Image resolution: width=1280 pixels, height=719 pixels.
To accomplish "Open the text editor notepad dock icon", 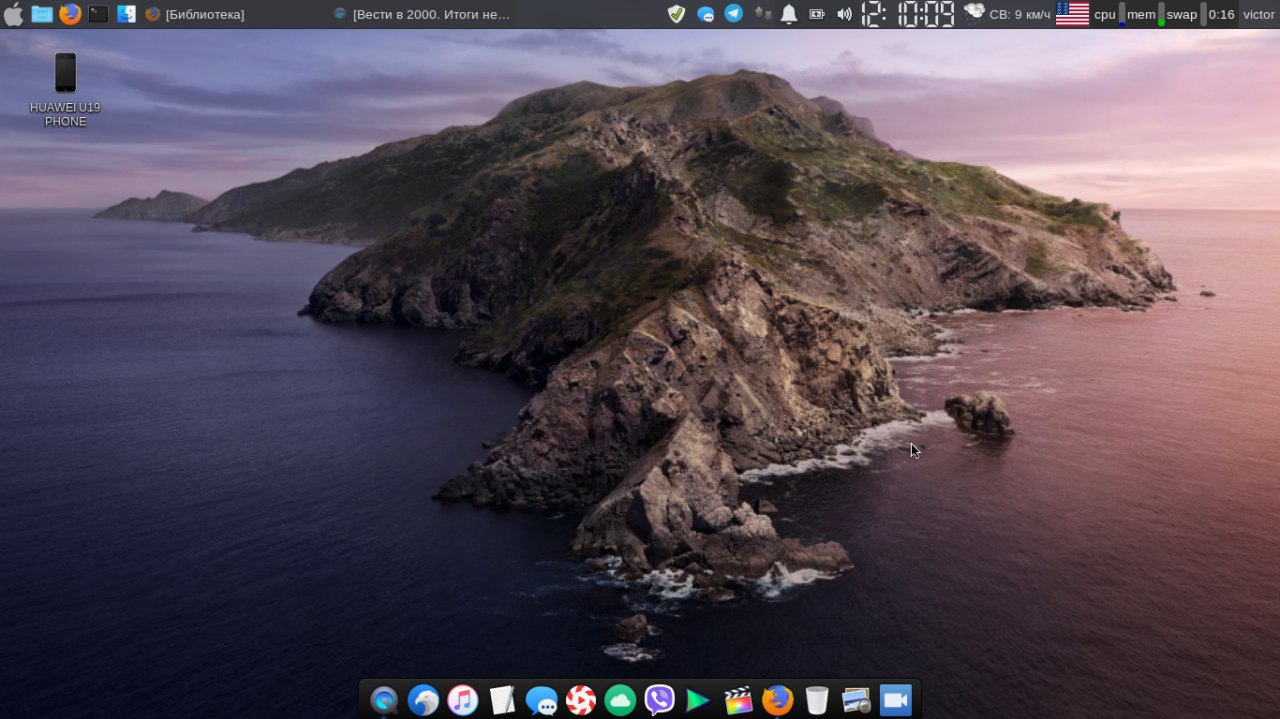I will click(502, 700).
